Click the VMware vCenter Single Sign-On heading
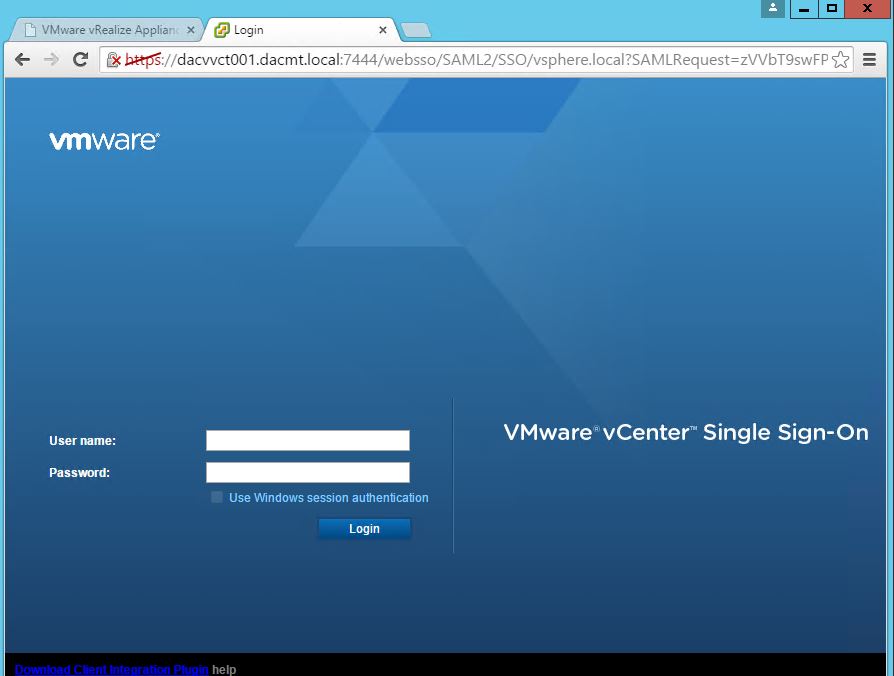This screenshot has height=676, width=894. click(x=686, y=433)
